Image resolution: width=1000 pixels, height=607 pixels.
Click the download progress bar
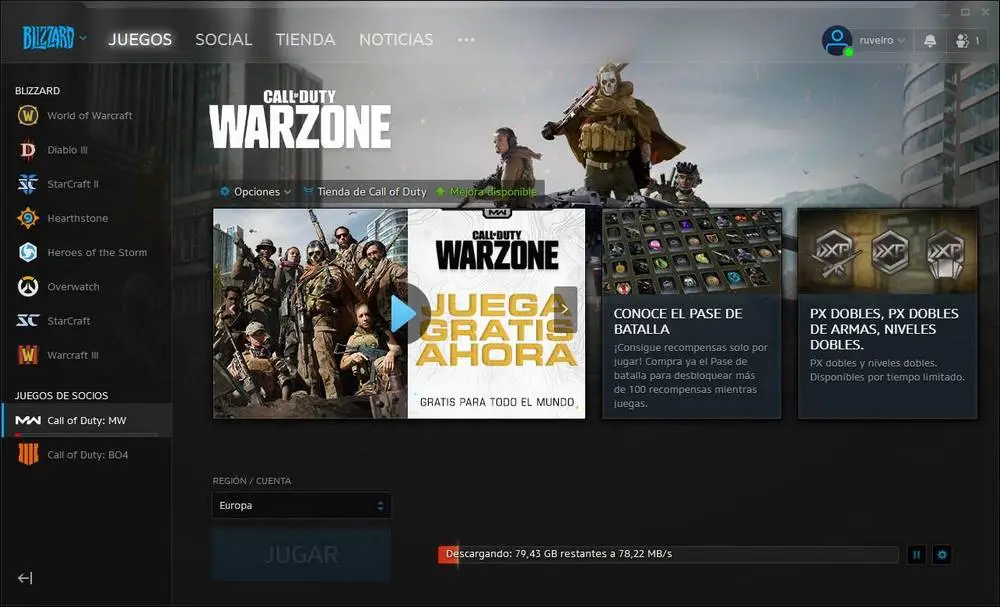point(668,554)
